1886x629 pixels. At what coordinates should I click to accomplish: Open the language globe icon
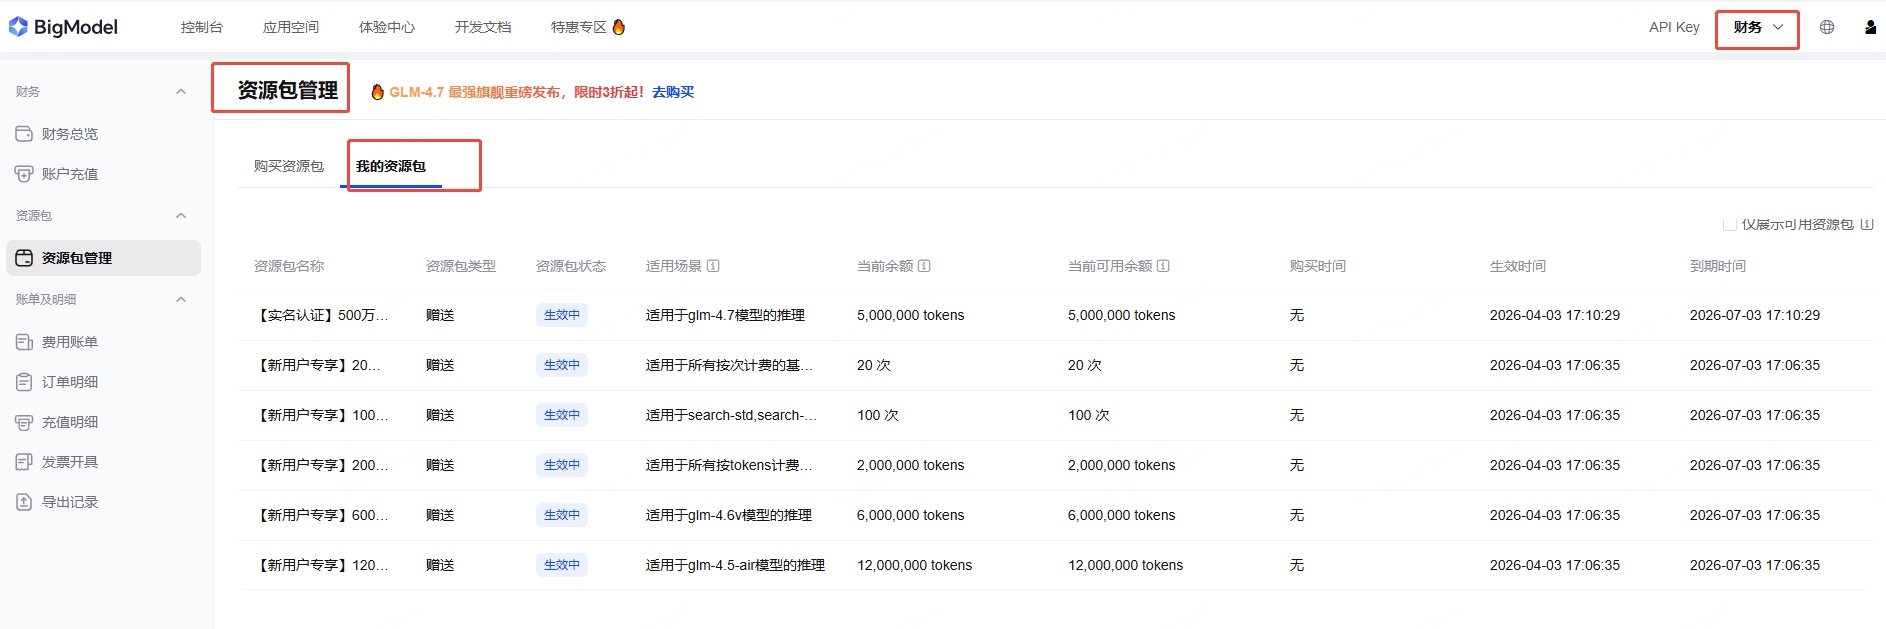[1827, 27]
